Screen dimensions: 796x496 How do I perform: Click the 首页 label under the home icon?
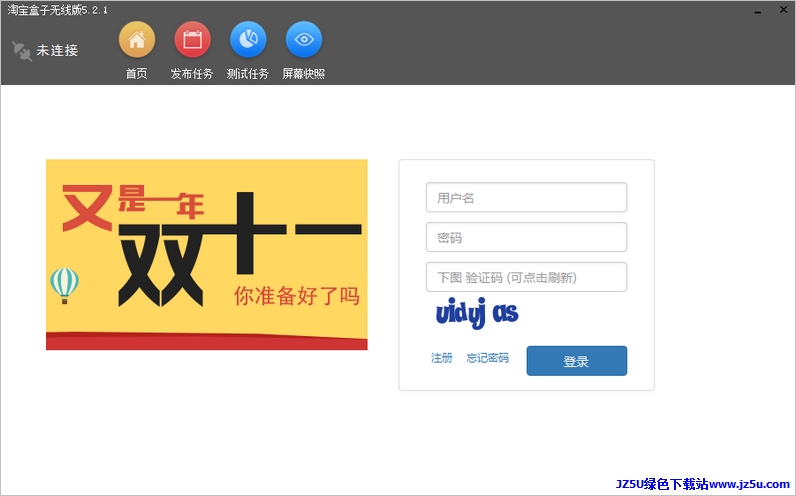coord(137,74)
